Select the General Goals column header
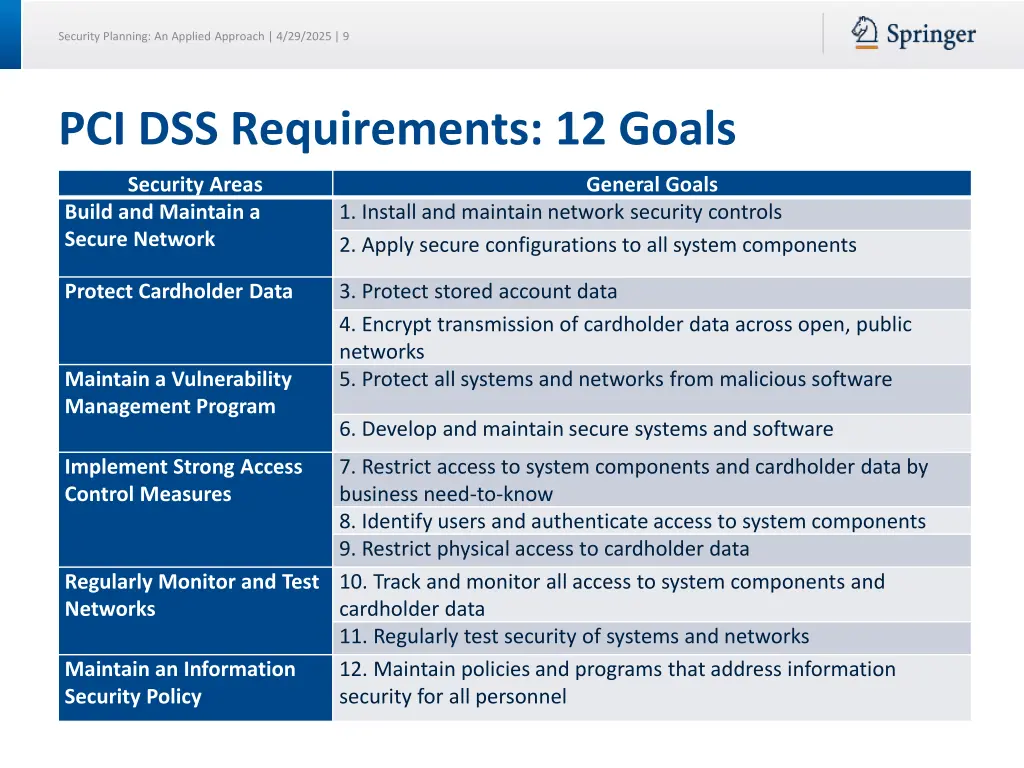This screenshot has height=768, width=1024. pyautogui.click(x=651, y=184)
